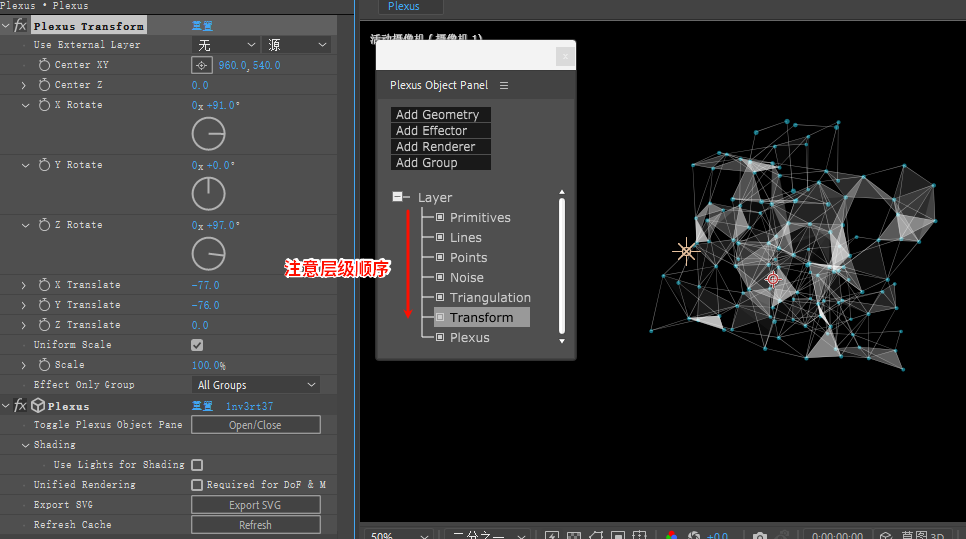Open the Effect Only Group dropdown
The image size is (966, 539).
point(256,384)
